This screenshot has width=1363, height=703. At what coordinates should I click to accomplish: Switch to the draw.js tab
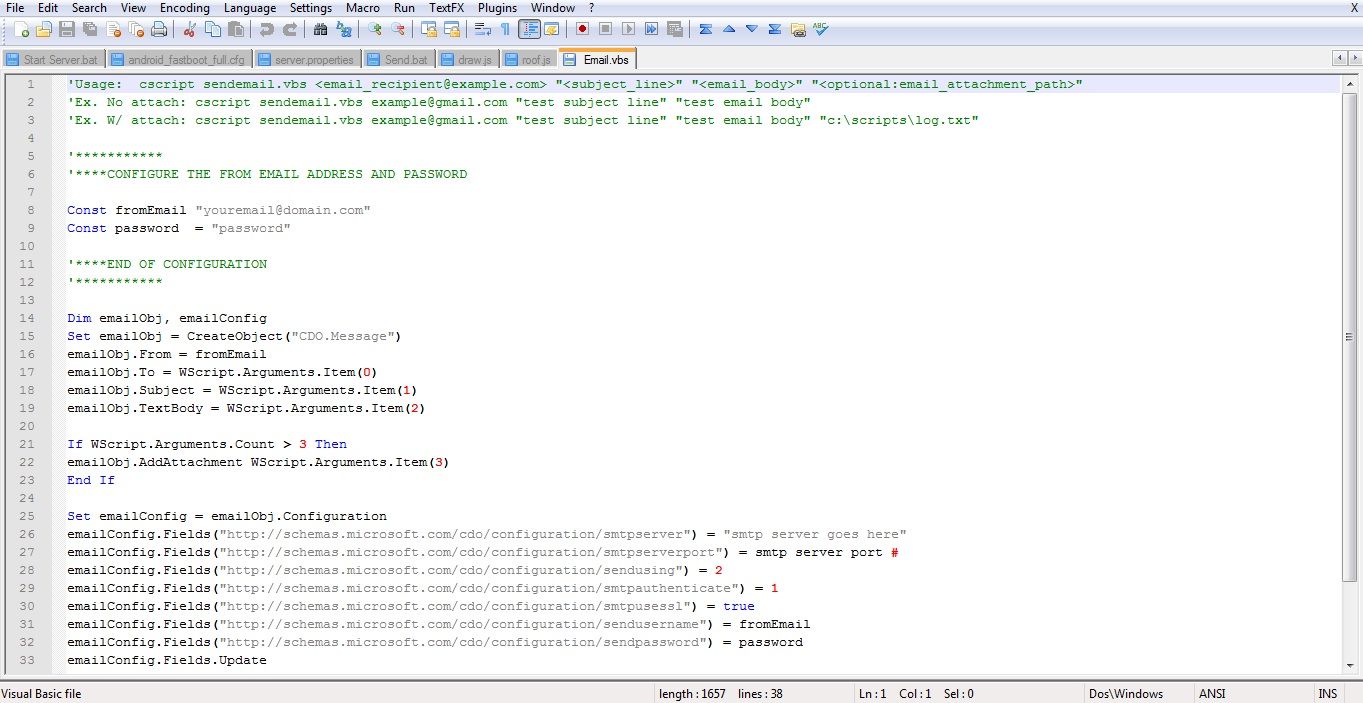click(467, 60)
